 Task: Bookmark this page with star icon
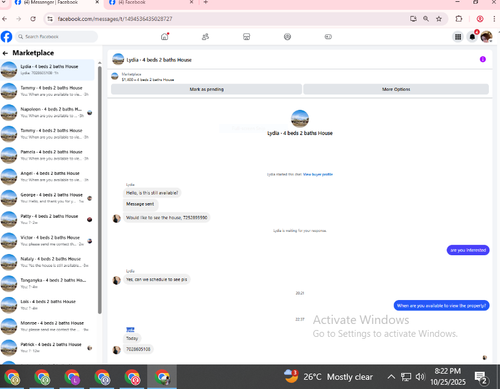(439, 19)
